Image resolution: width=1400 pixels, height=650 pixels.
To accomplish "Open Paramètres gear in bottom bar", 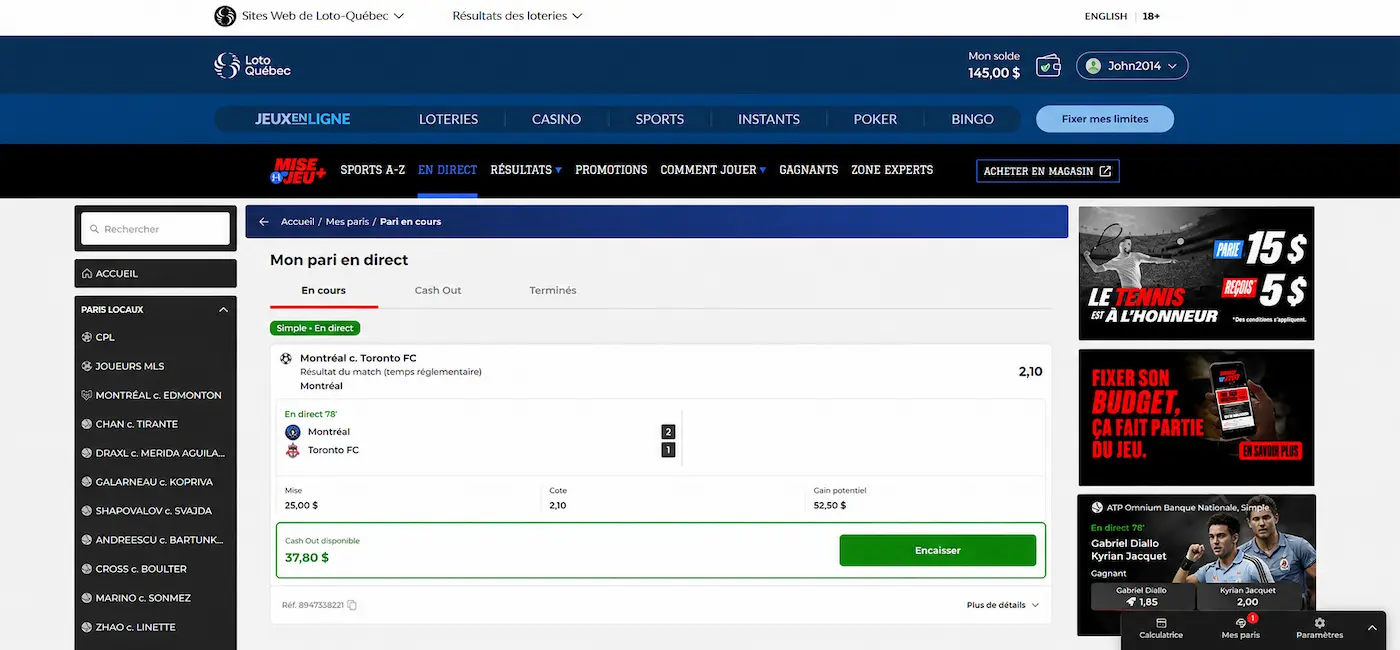I will (1319, 628).
